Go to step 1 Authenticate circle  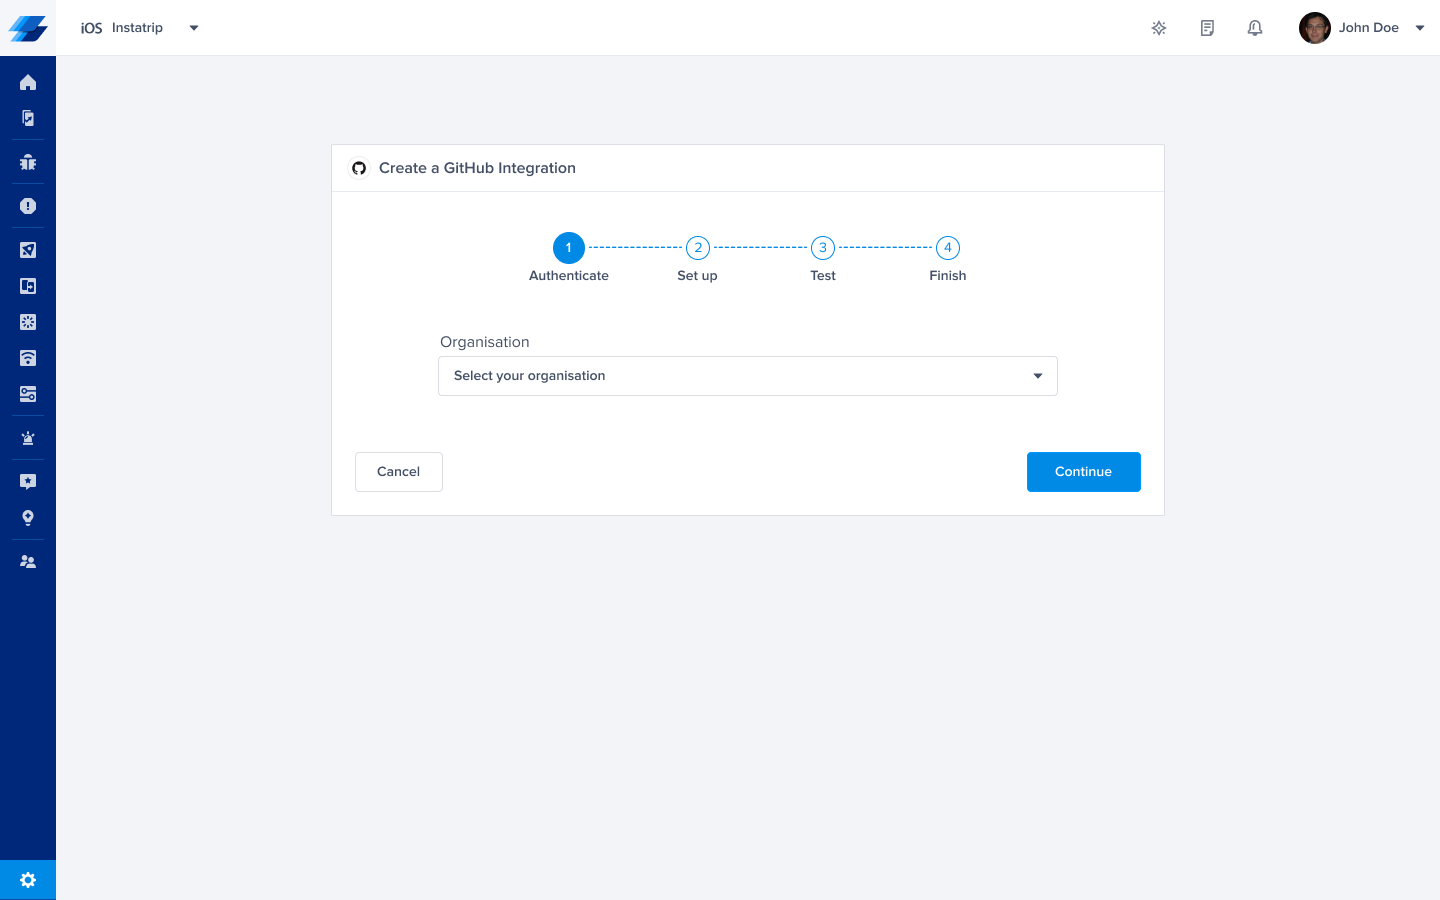click(569, 248)
